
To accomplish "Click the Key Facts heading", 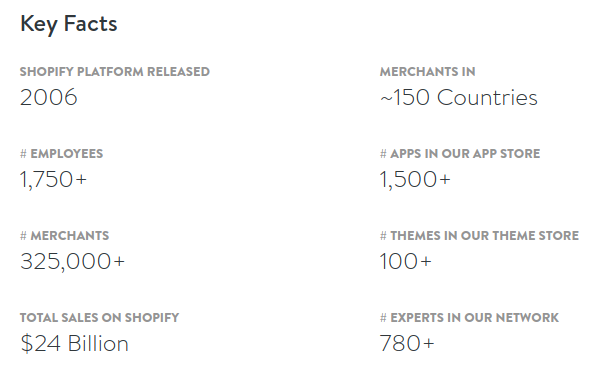I will pyautogui.click(x=69, y=24).
